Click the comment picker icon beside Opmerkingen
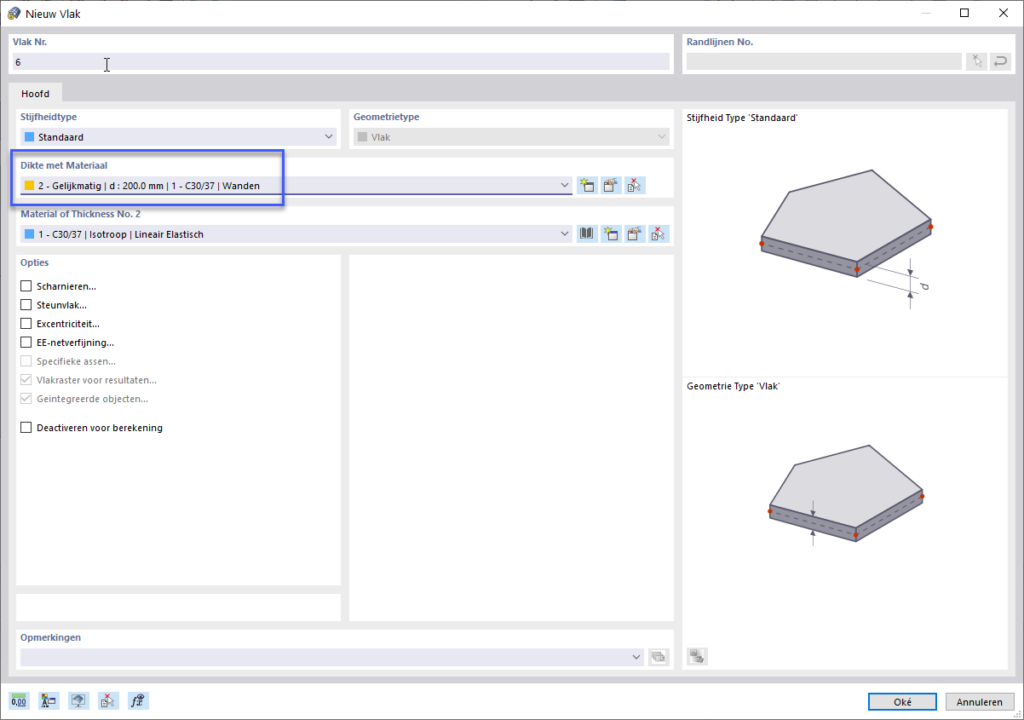The width and height of the screenshot is (1024, 720). (x=659, y=657)
